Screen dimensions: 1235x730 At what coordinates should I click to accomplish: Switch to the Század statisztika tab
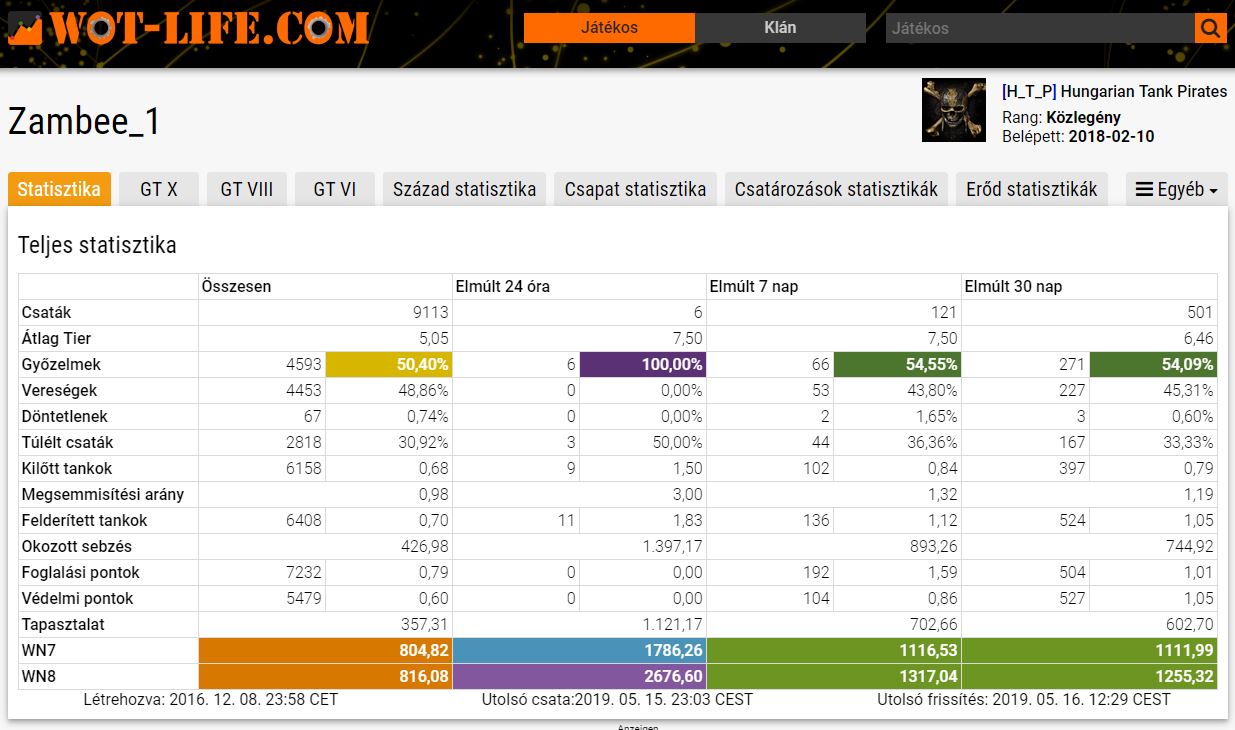pos(464,189)
